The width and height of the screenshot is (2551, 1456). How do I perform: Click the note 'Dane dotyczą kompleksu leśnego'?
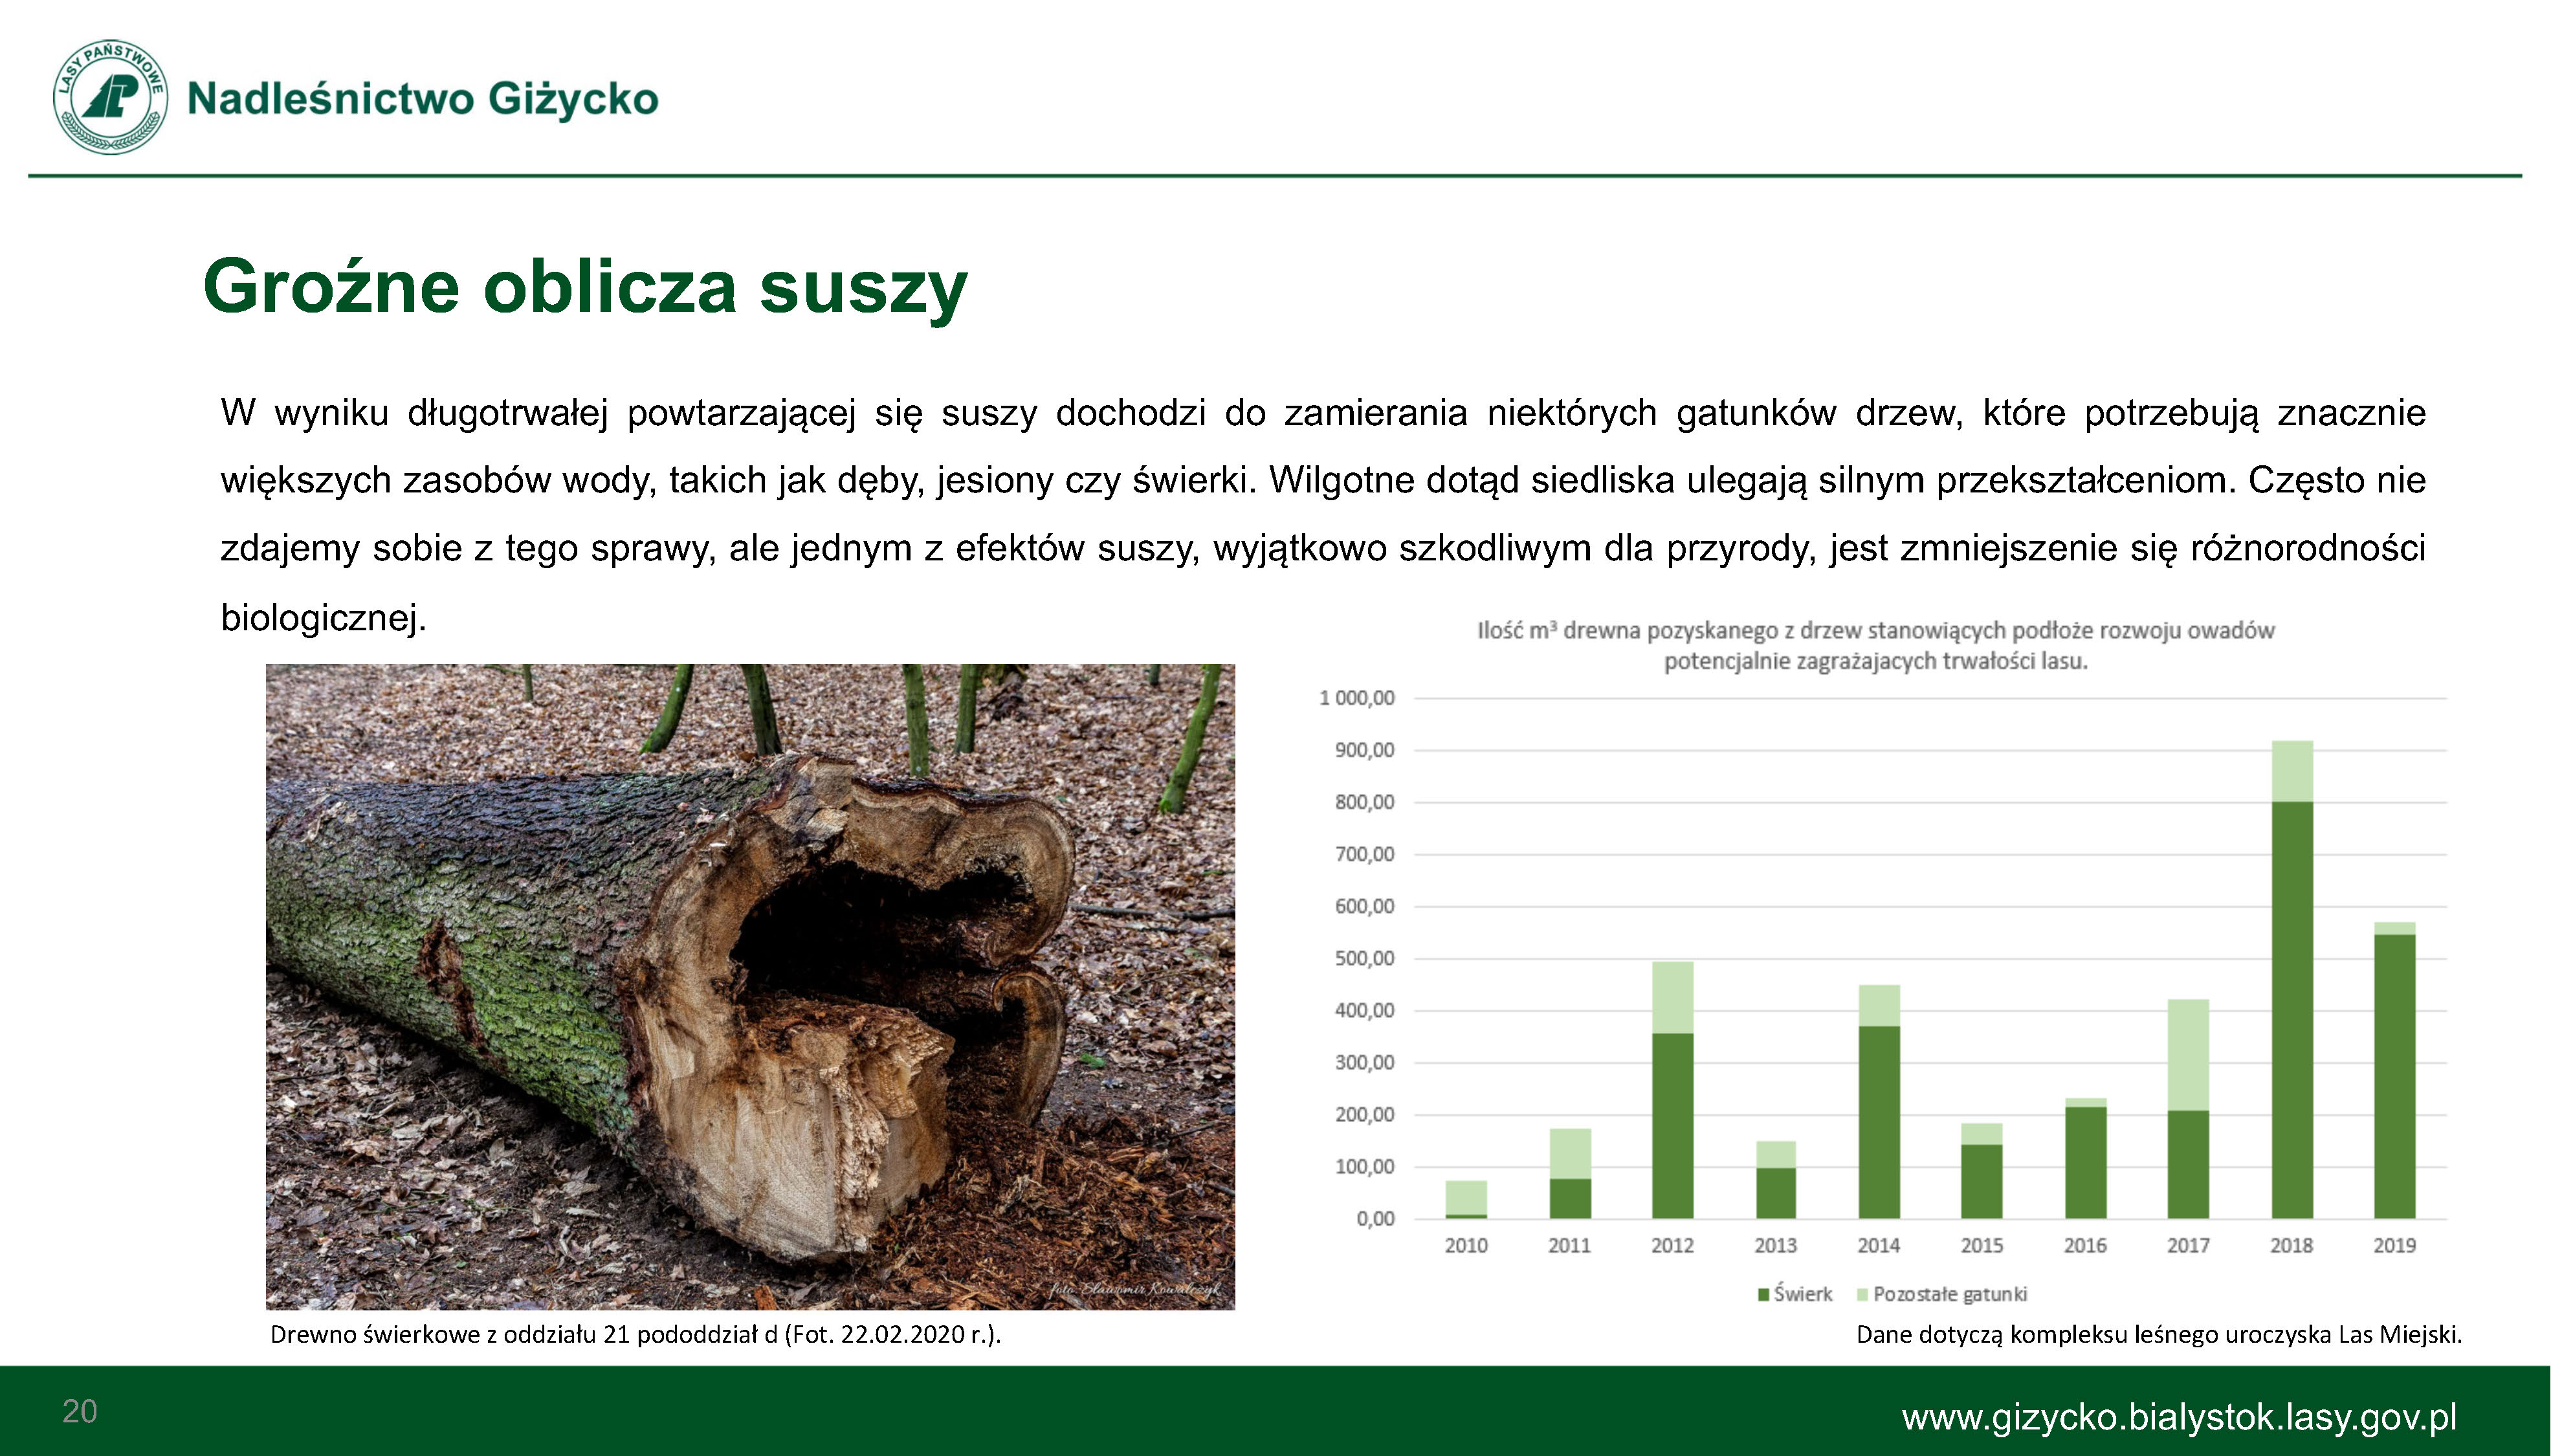tap(2159, 1334)
